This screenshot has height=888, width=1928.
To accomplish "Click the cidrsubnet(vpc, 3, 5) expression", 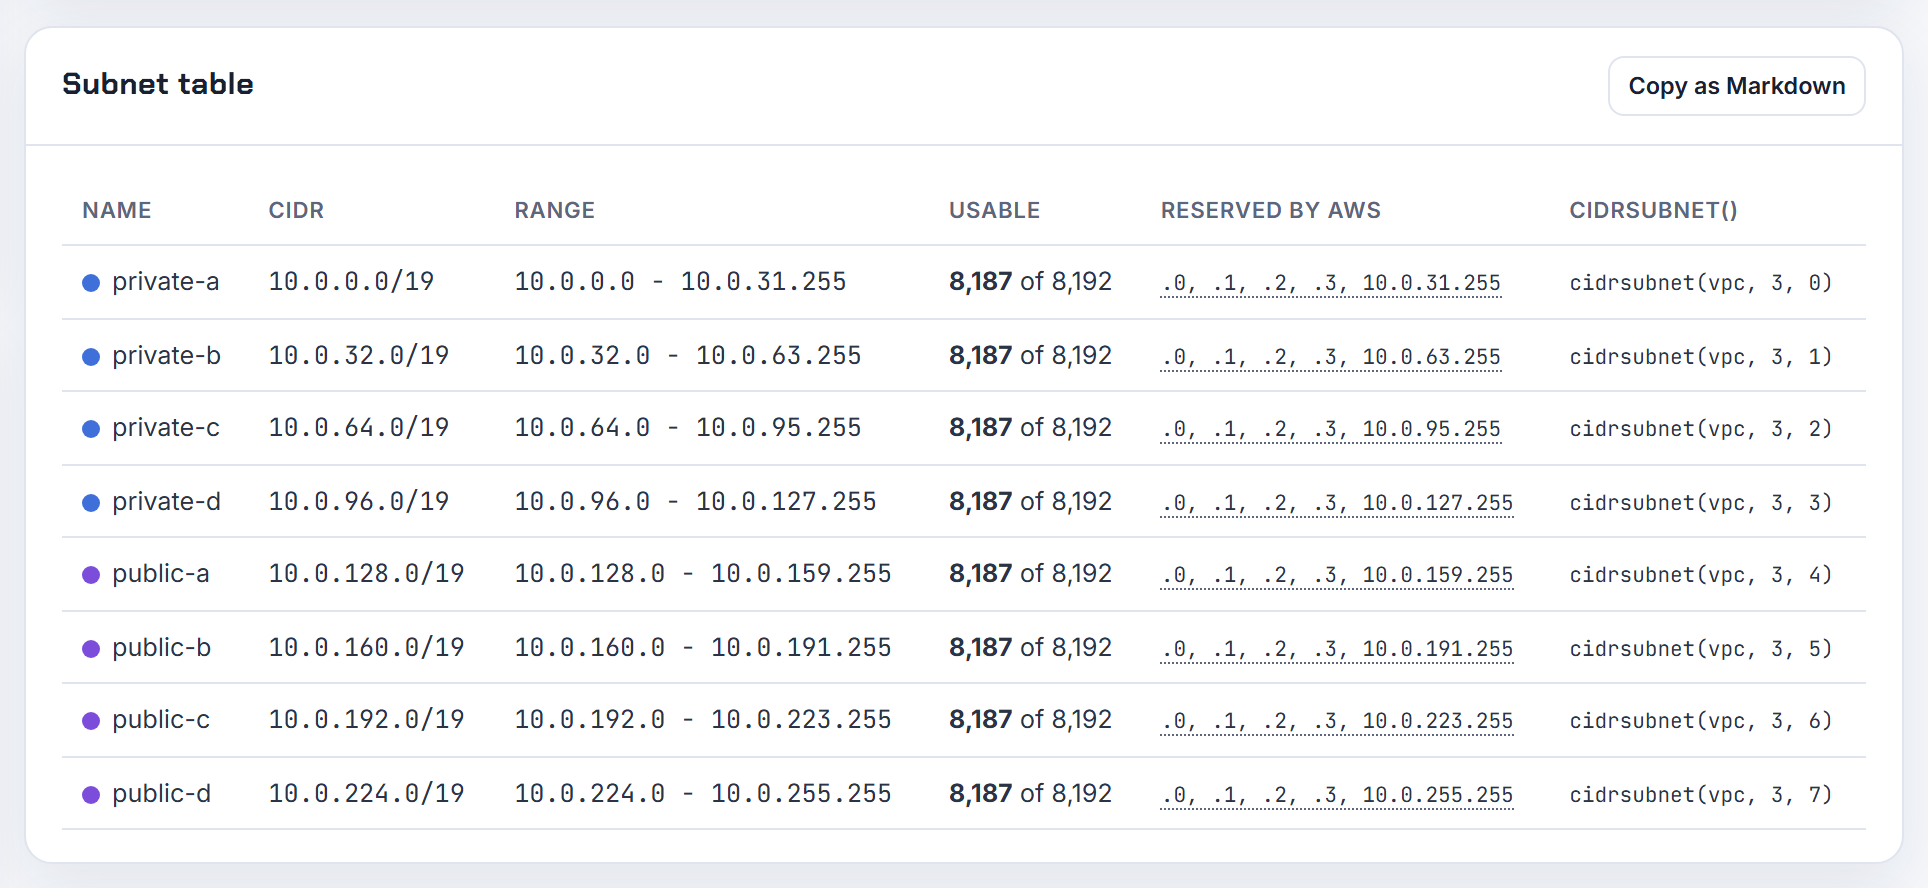I will pos(1700,649).
